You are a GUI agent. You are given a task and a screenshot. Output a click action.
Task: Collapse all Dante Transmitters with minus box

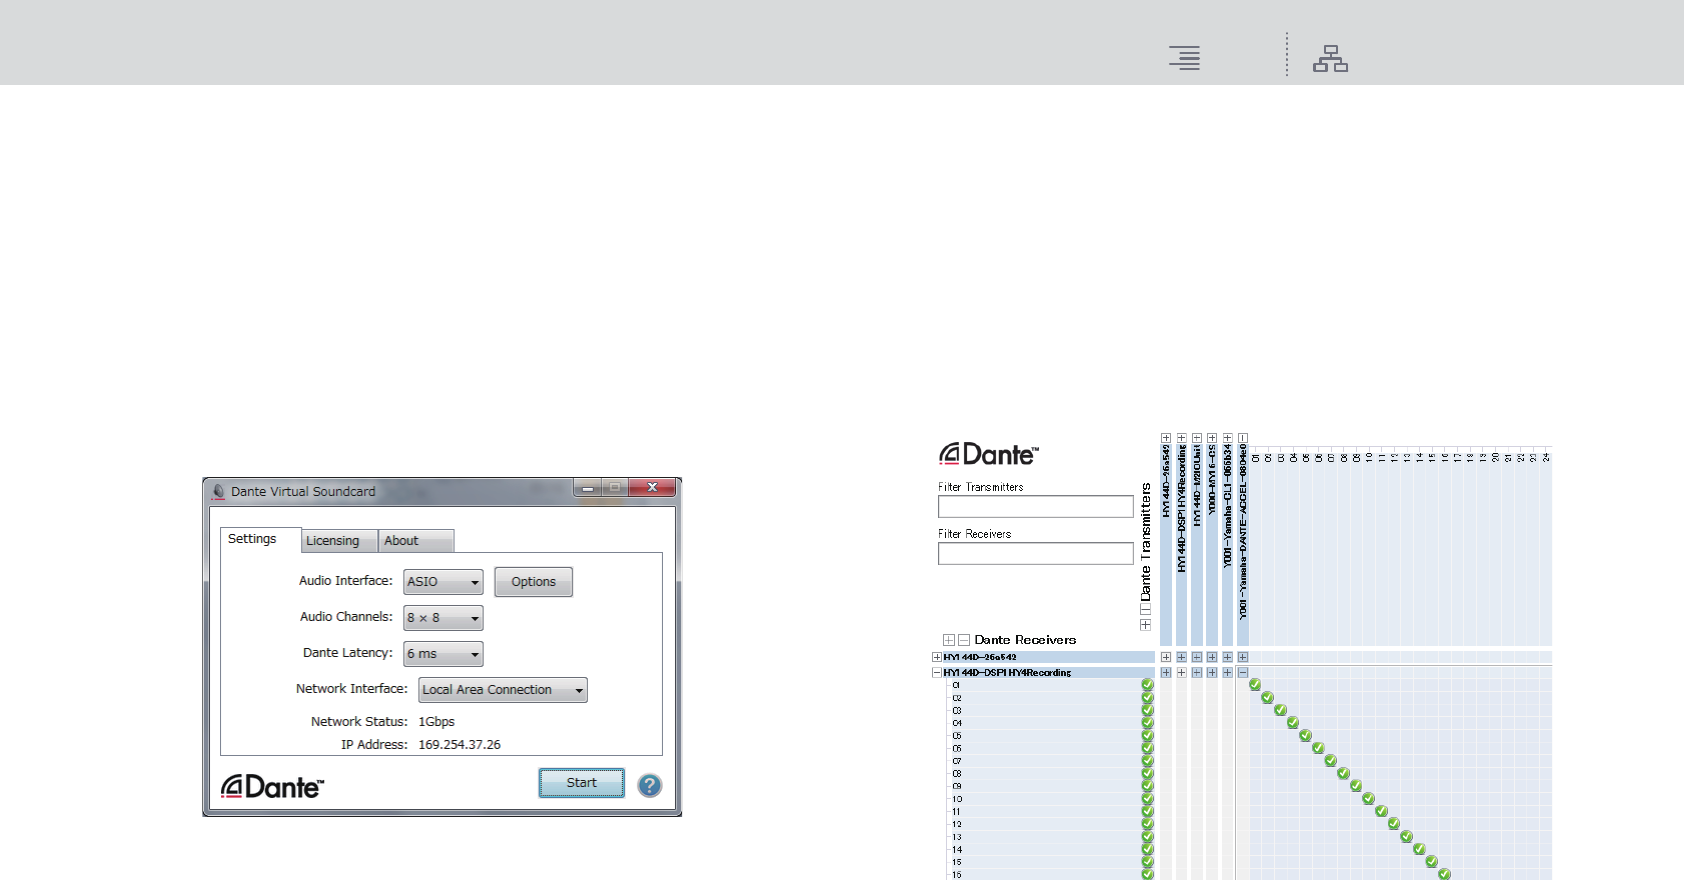pyautogui.click(x=1146, y=609)
